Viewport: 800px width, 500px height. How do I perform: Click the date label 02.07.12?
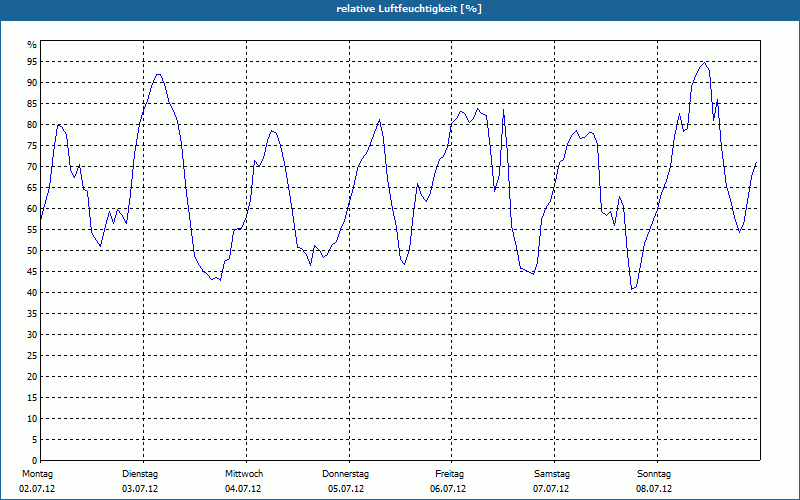[x=37, y=489]
